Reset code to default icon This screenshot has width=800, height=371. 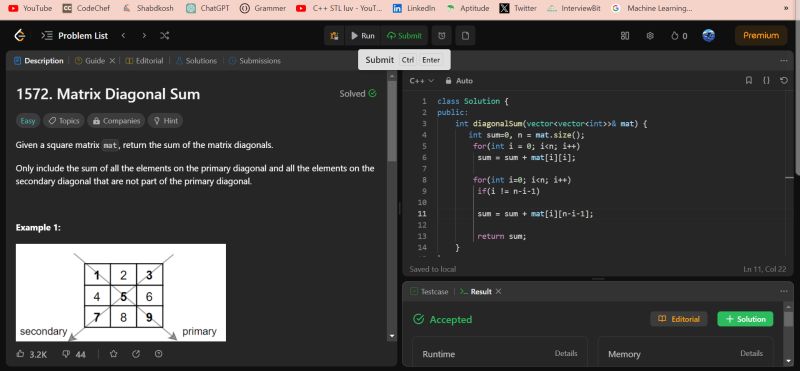(x=784, y=81)
